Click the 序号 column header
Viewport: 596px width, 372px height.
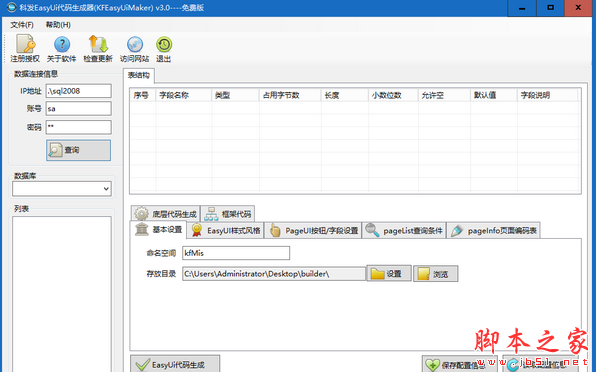tap(142, 95)
